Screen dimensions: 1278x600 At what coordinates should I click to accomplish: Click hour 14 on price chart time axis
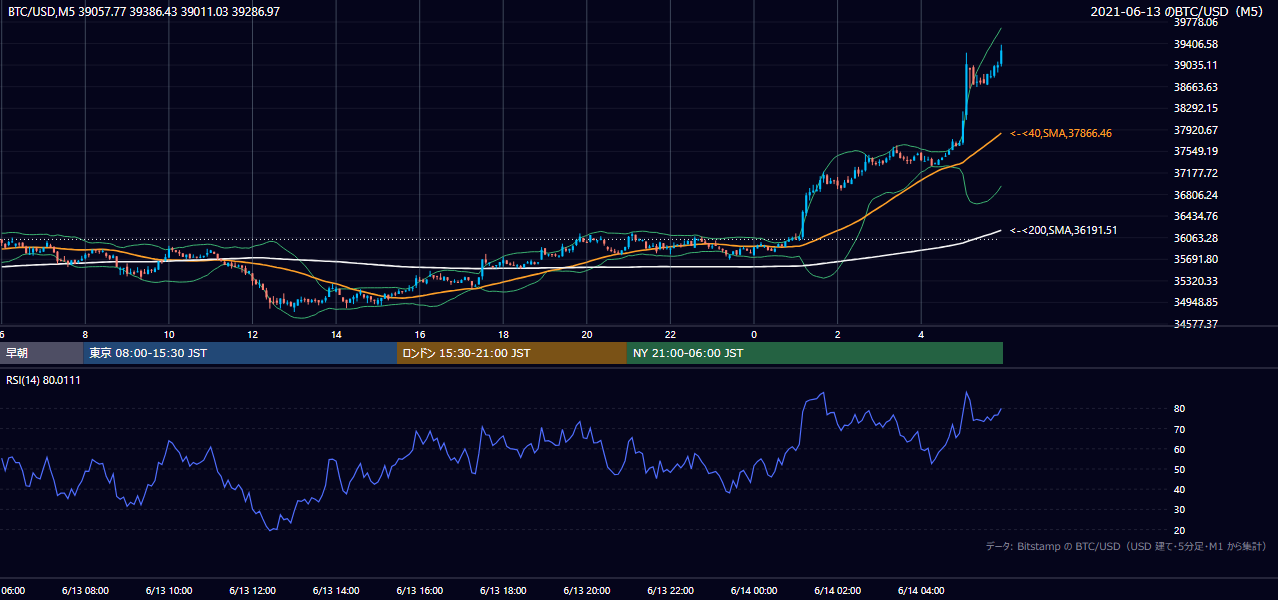(335, 334)
